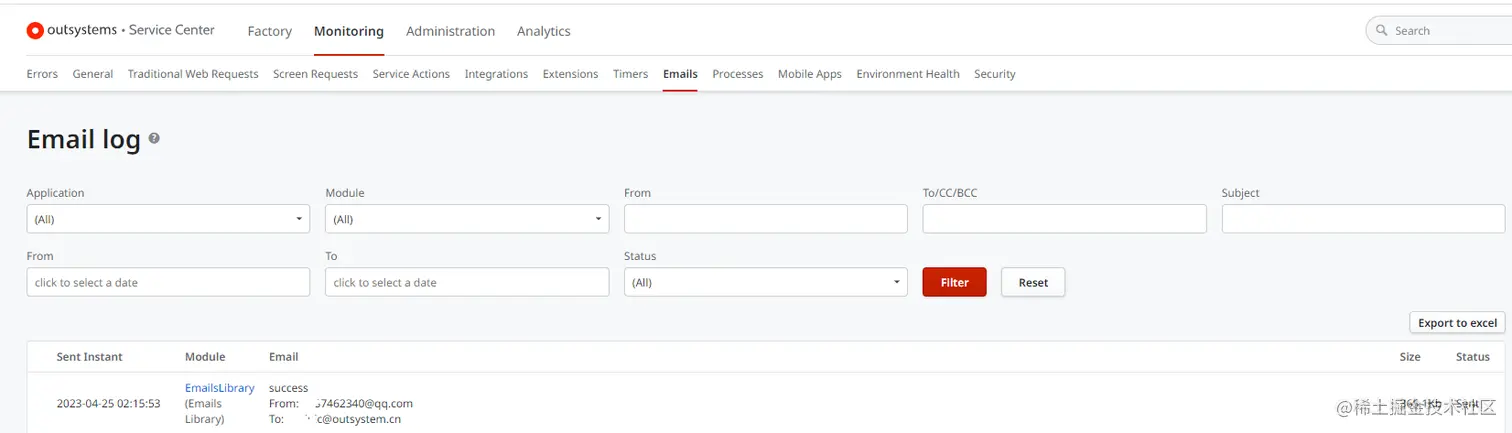
Task: Open the EmailsLibrary module link
Action: pos(219,388)
